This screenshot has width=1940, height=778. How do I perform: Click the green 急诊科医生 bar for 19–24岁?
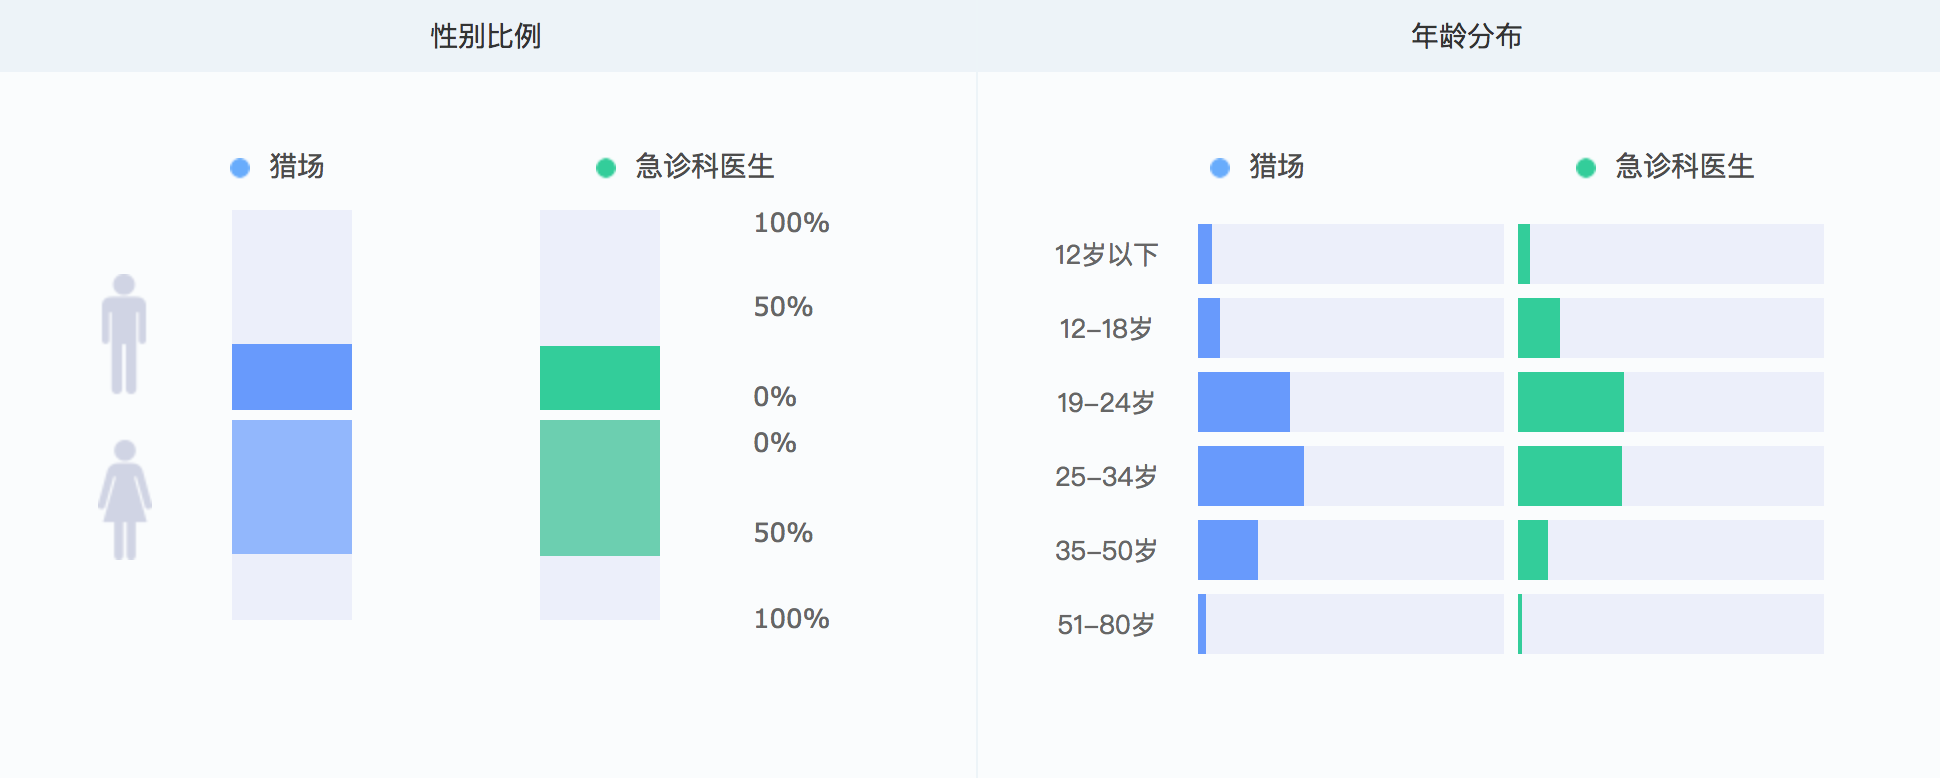tap(1571, 402)
